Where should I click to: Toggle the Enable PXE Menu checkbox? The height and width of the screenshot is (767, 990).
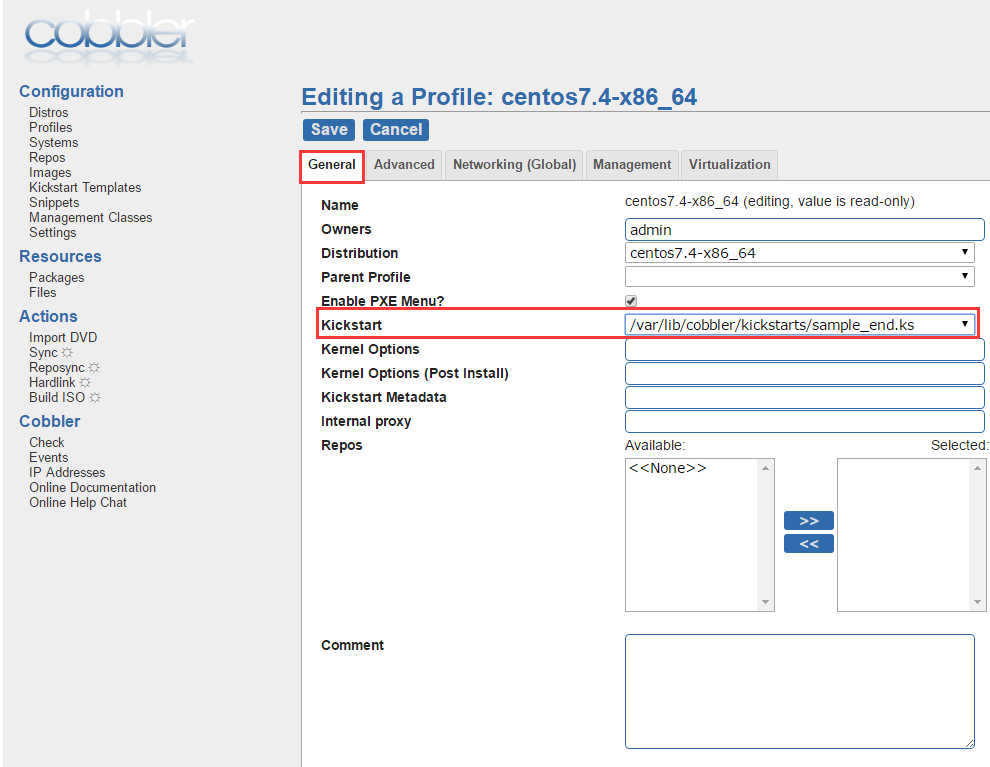coord(631,301)
